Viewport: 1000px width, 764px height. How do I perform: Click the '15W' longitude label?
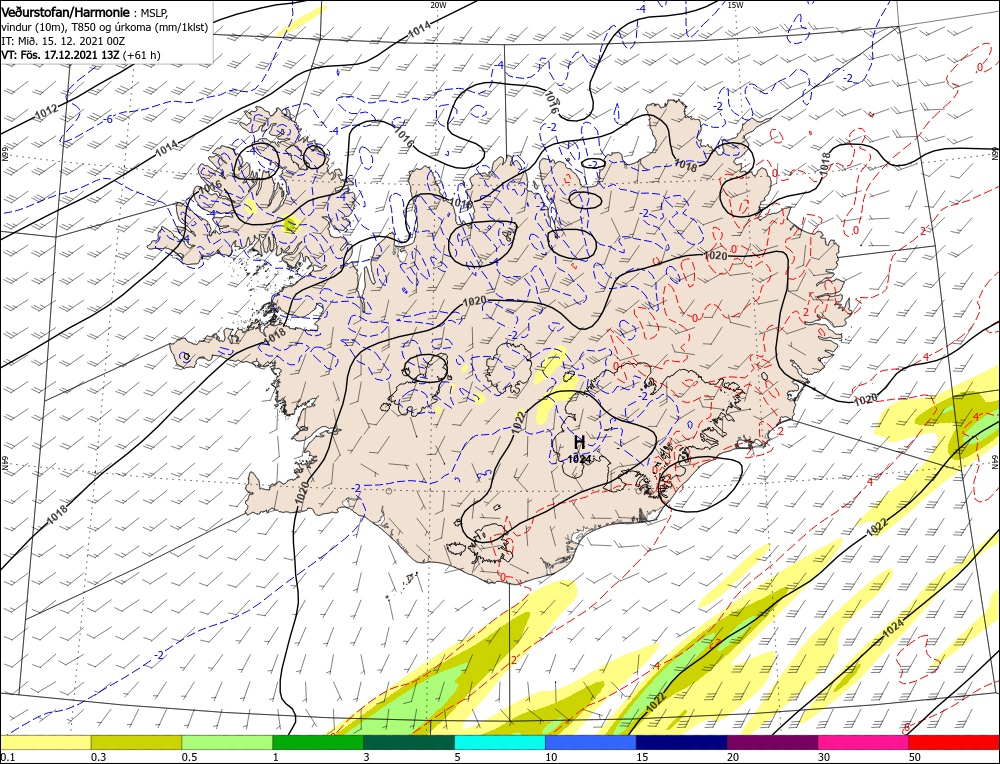(735, 5)
